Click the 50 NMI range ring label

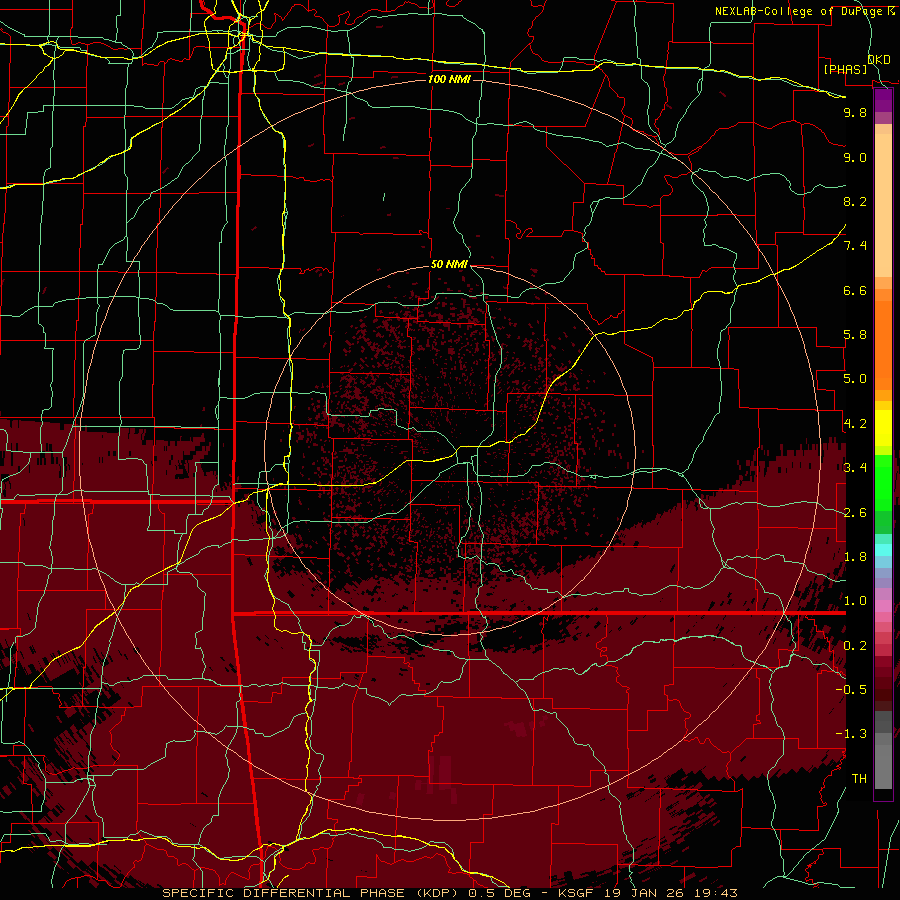tap(449, 265)
